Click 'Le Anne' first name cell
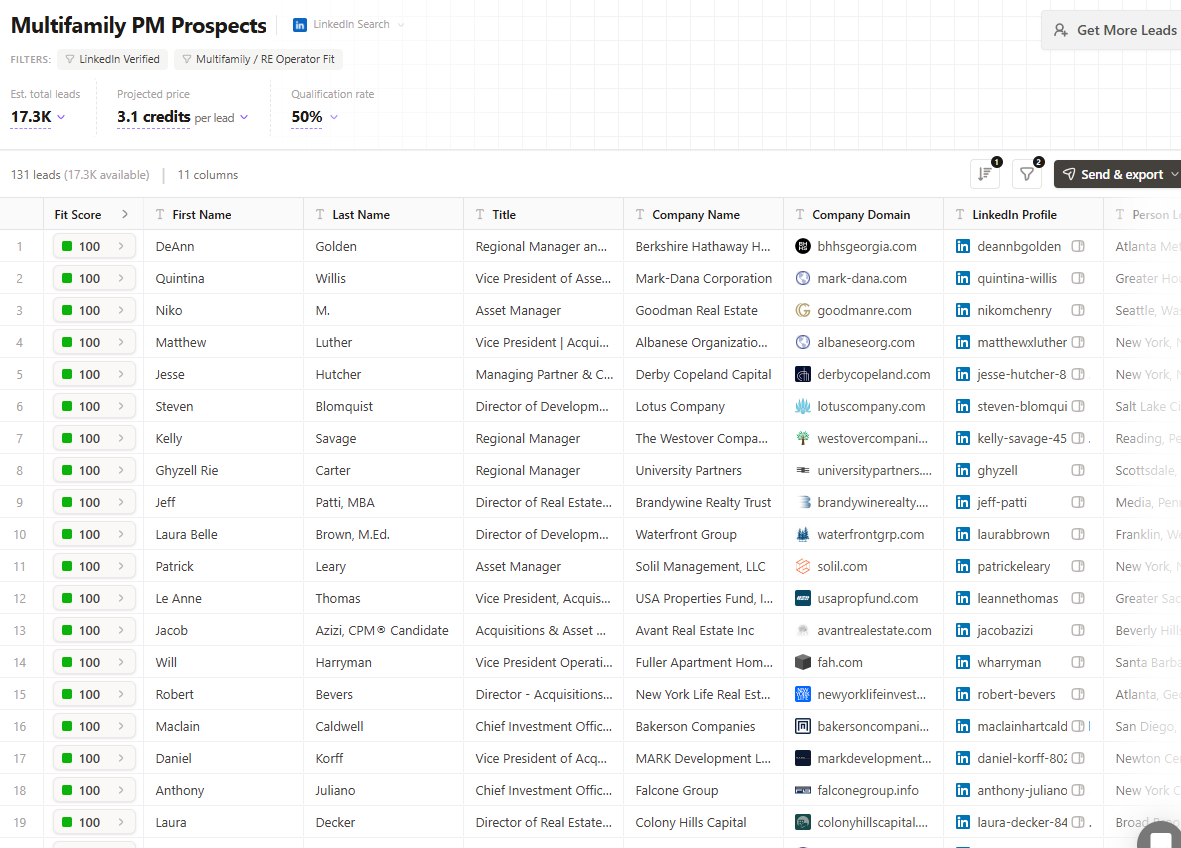 click(x=223, y=598)
